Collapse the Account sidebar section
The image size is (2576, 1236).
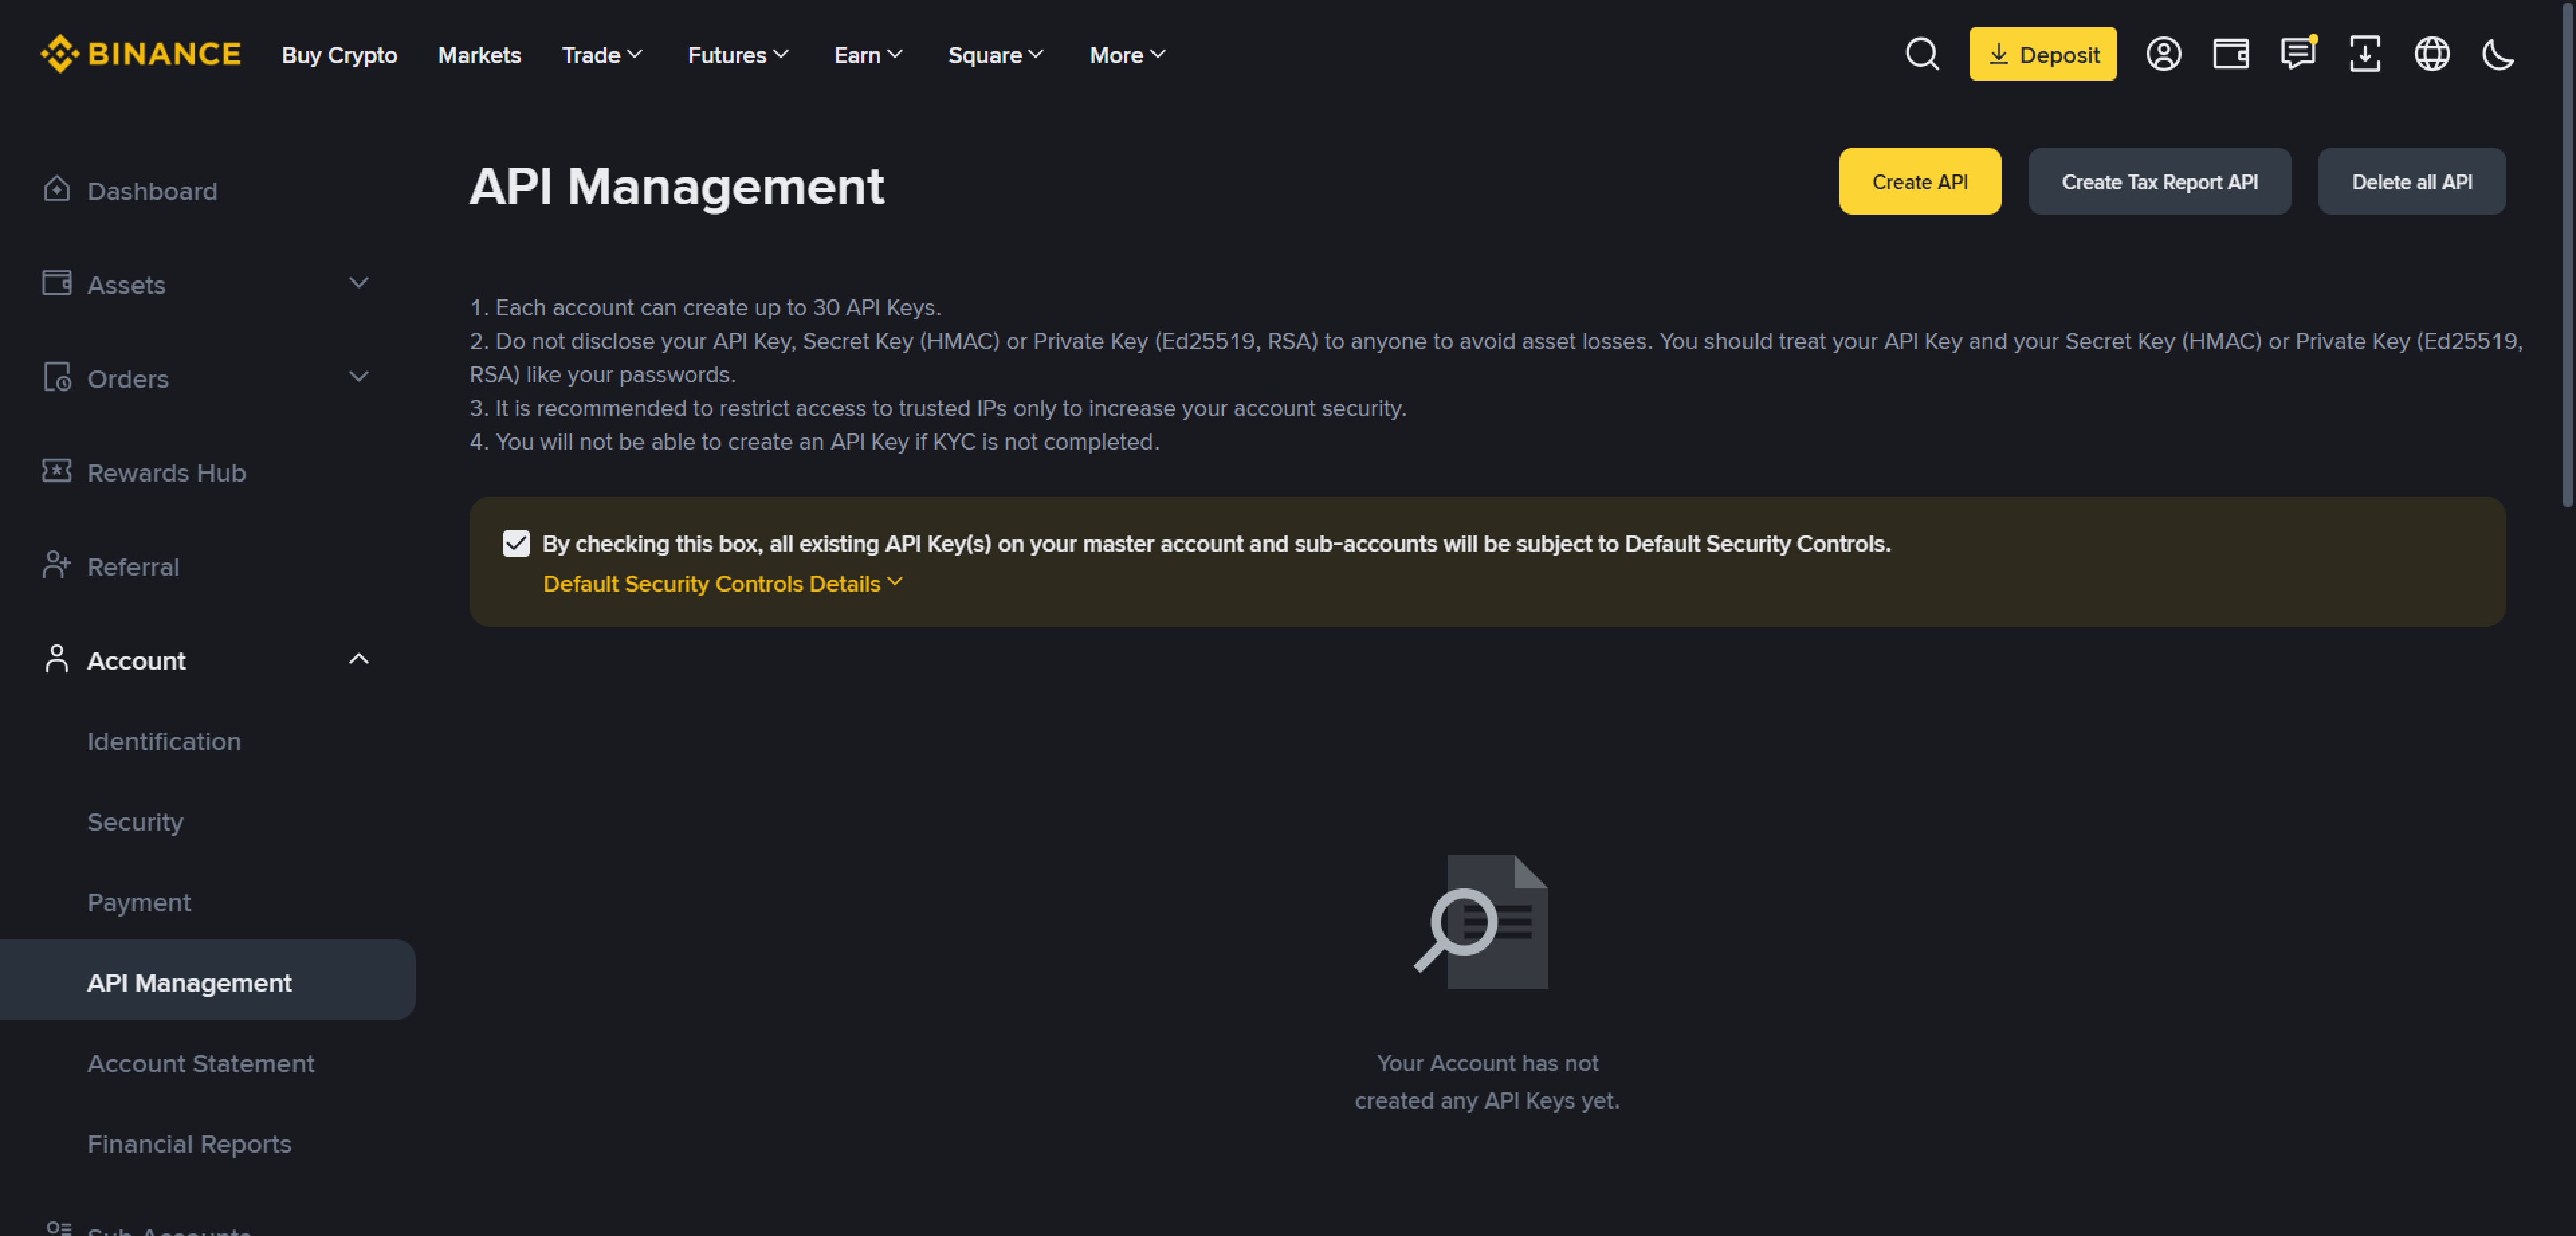point(358,660)
